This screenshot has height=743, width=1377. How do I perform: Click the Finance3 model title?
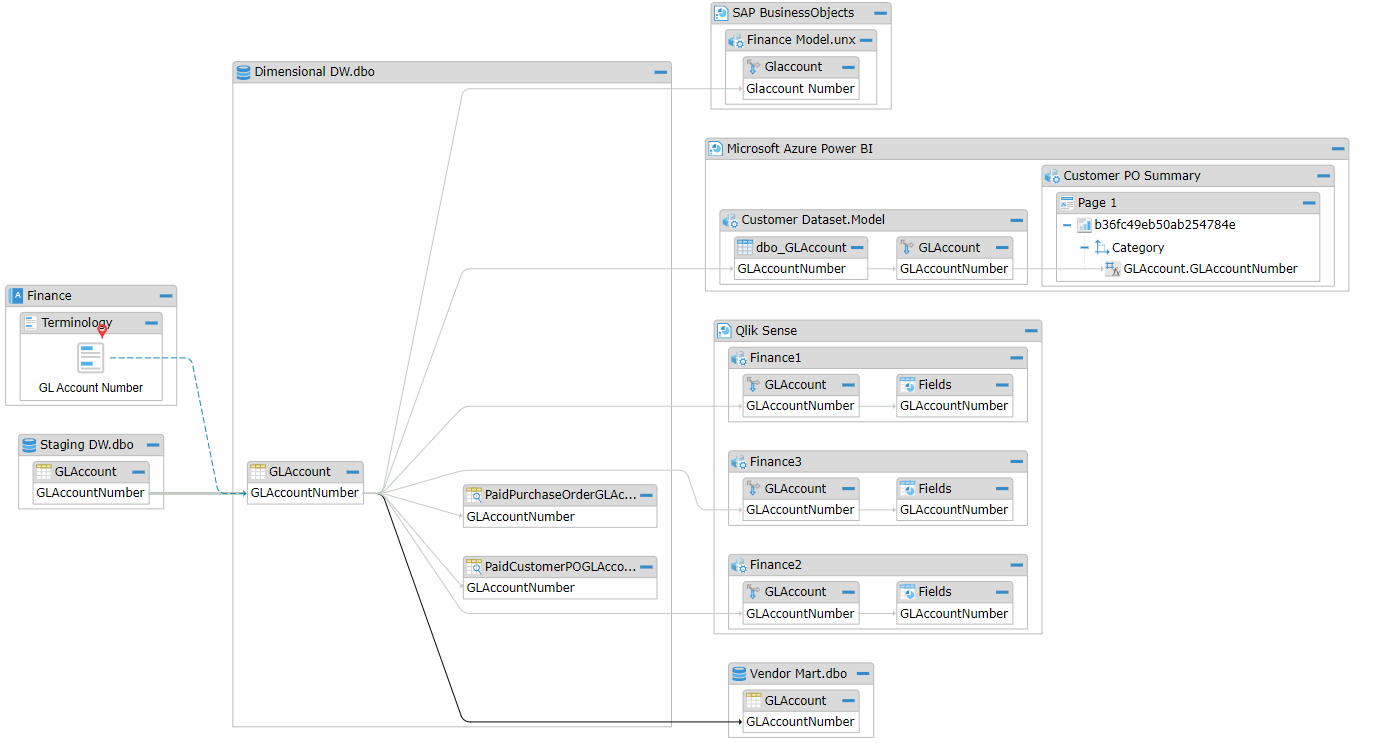point(776,462)
